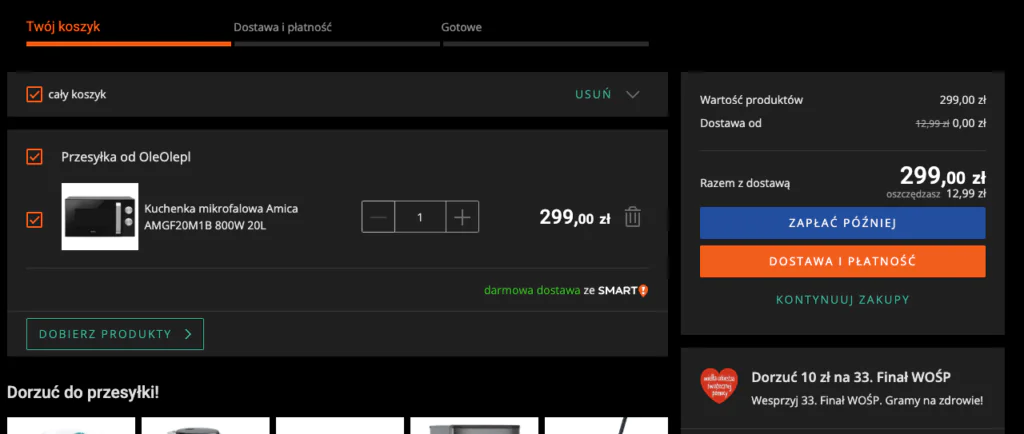The width and height of the screenshot is (1024, 434).
Task: Uncheck the 'cały koszyk' checkbox
Action: [x=34, y=95]
